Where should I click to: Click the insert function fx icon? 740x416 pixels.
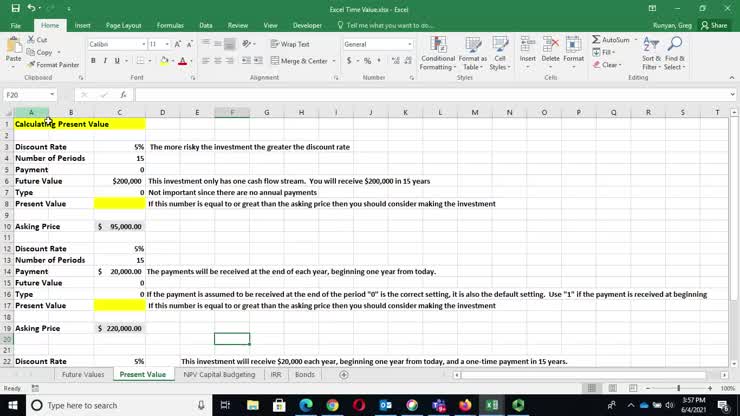123,94
